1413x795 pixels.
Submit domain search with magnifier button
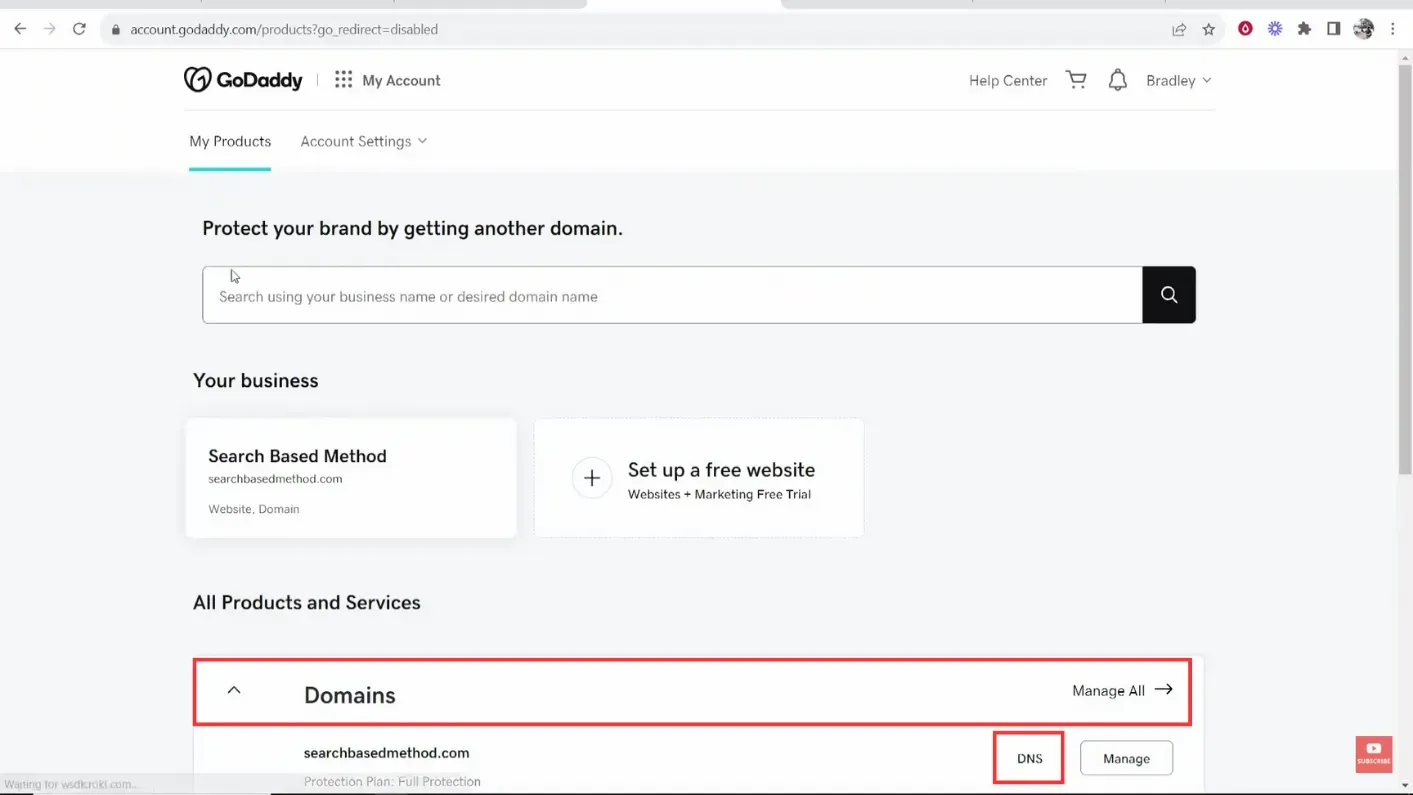(1169, 295)
